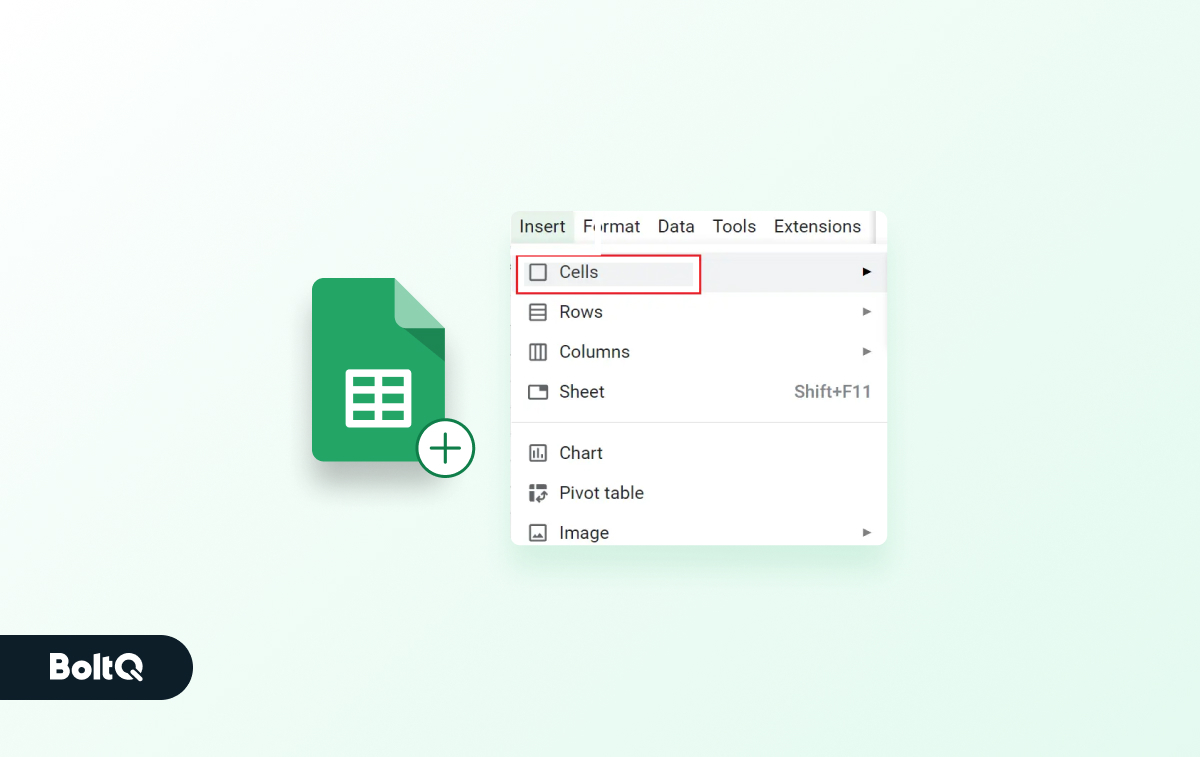Open the Data menu
Screen dimensions: 1200x757
click(676, 227)
